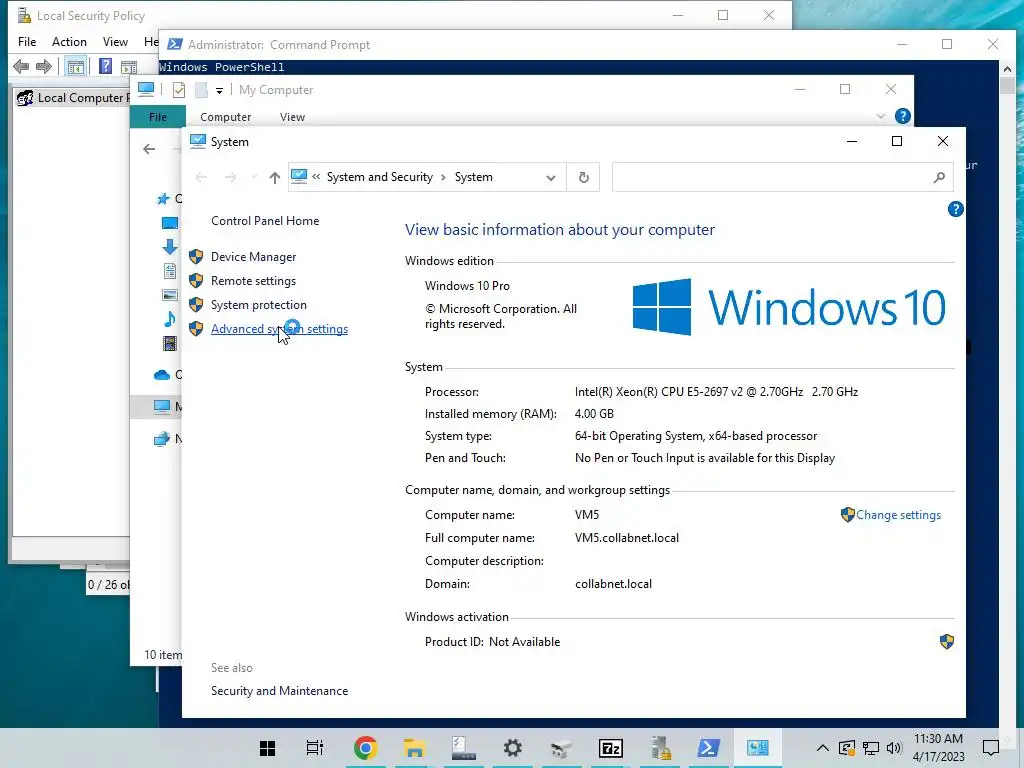Click the Windows activation shield icon
The image size is (1024, 768).
946,641
